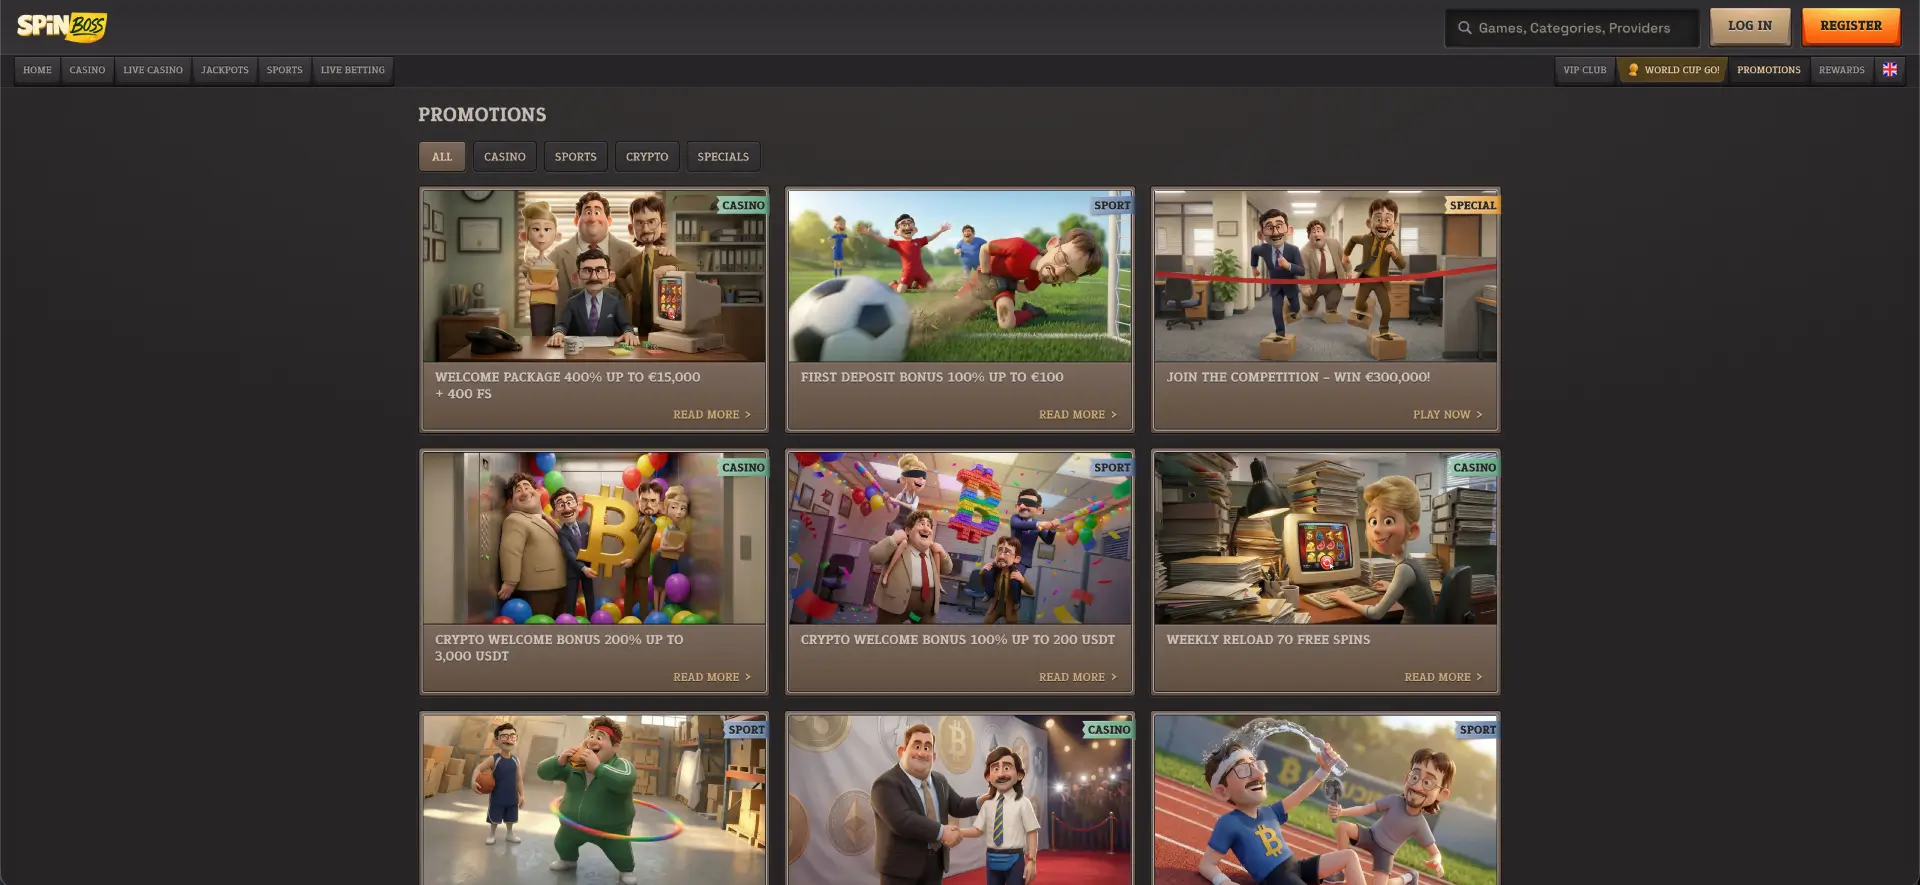
Task: Click PLAY NOW on the competition card
Action: pos(1447,415)
